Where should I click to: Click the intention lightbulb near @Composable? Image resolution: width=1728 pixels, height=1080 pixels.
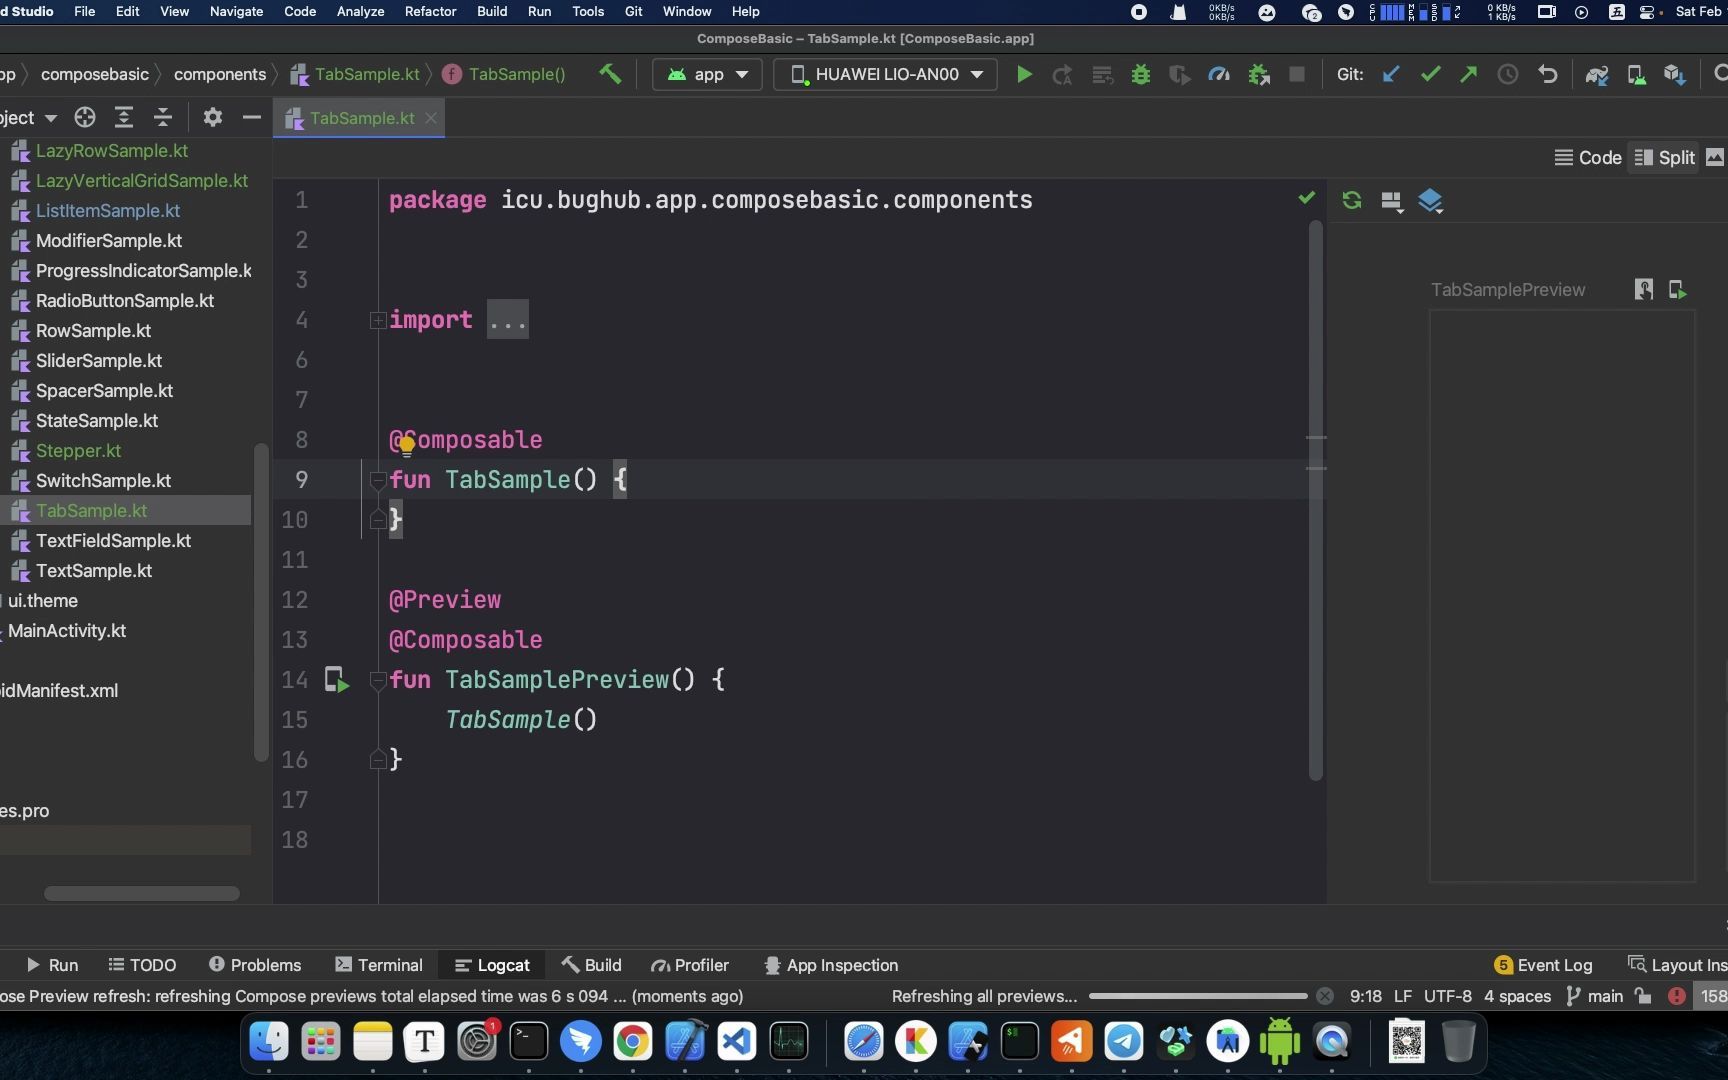click(404, 444)
